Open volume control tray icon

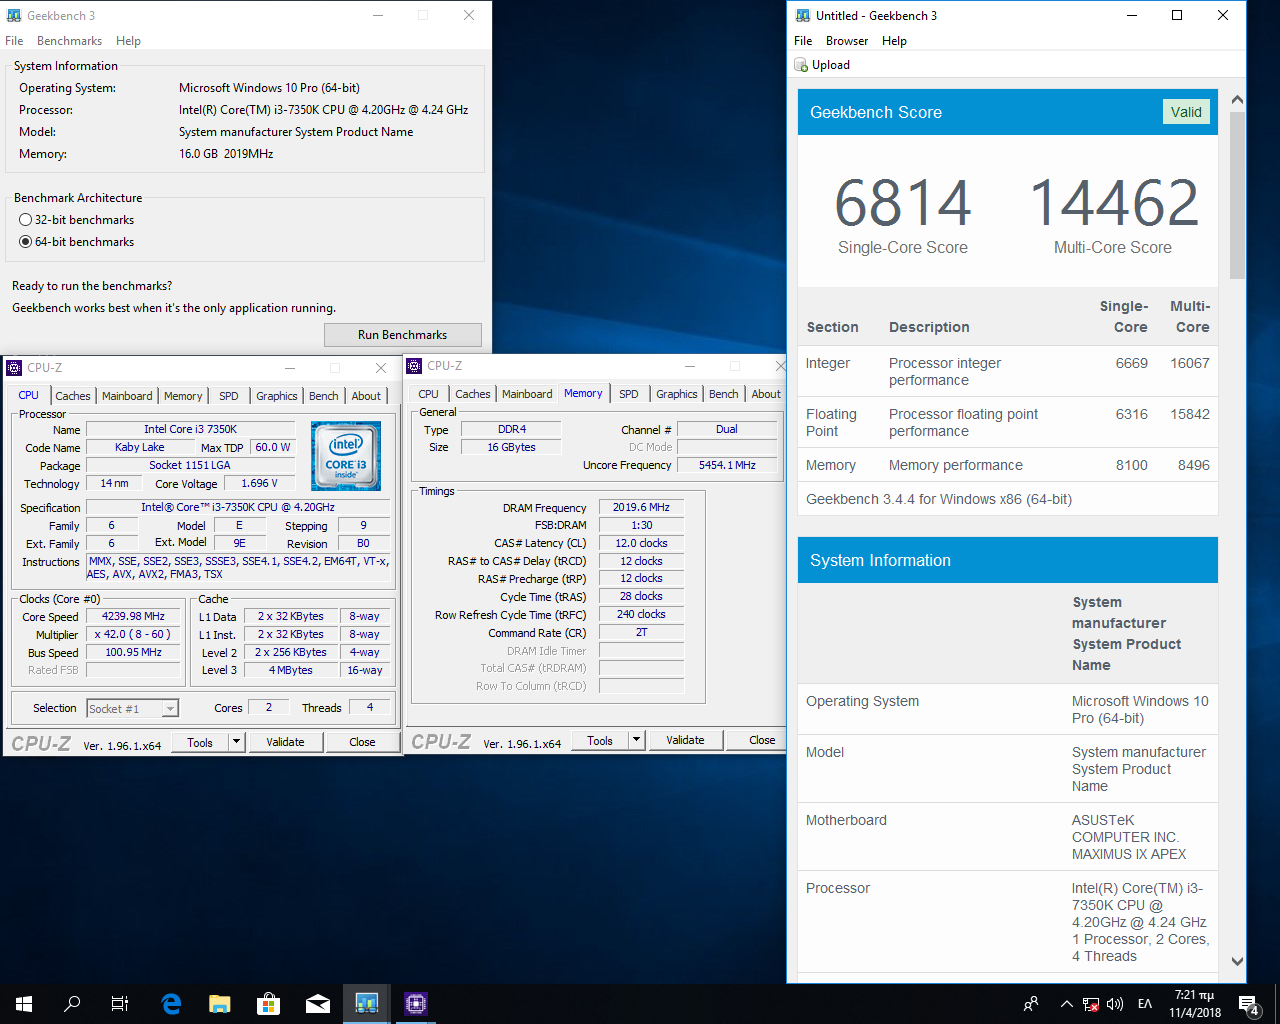1115,1004
